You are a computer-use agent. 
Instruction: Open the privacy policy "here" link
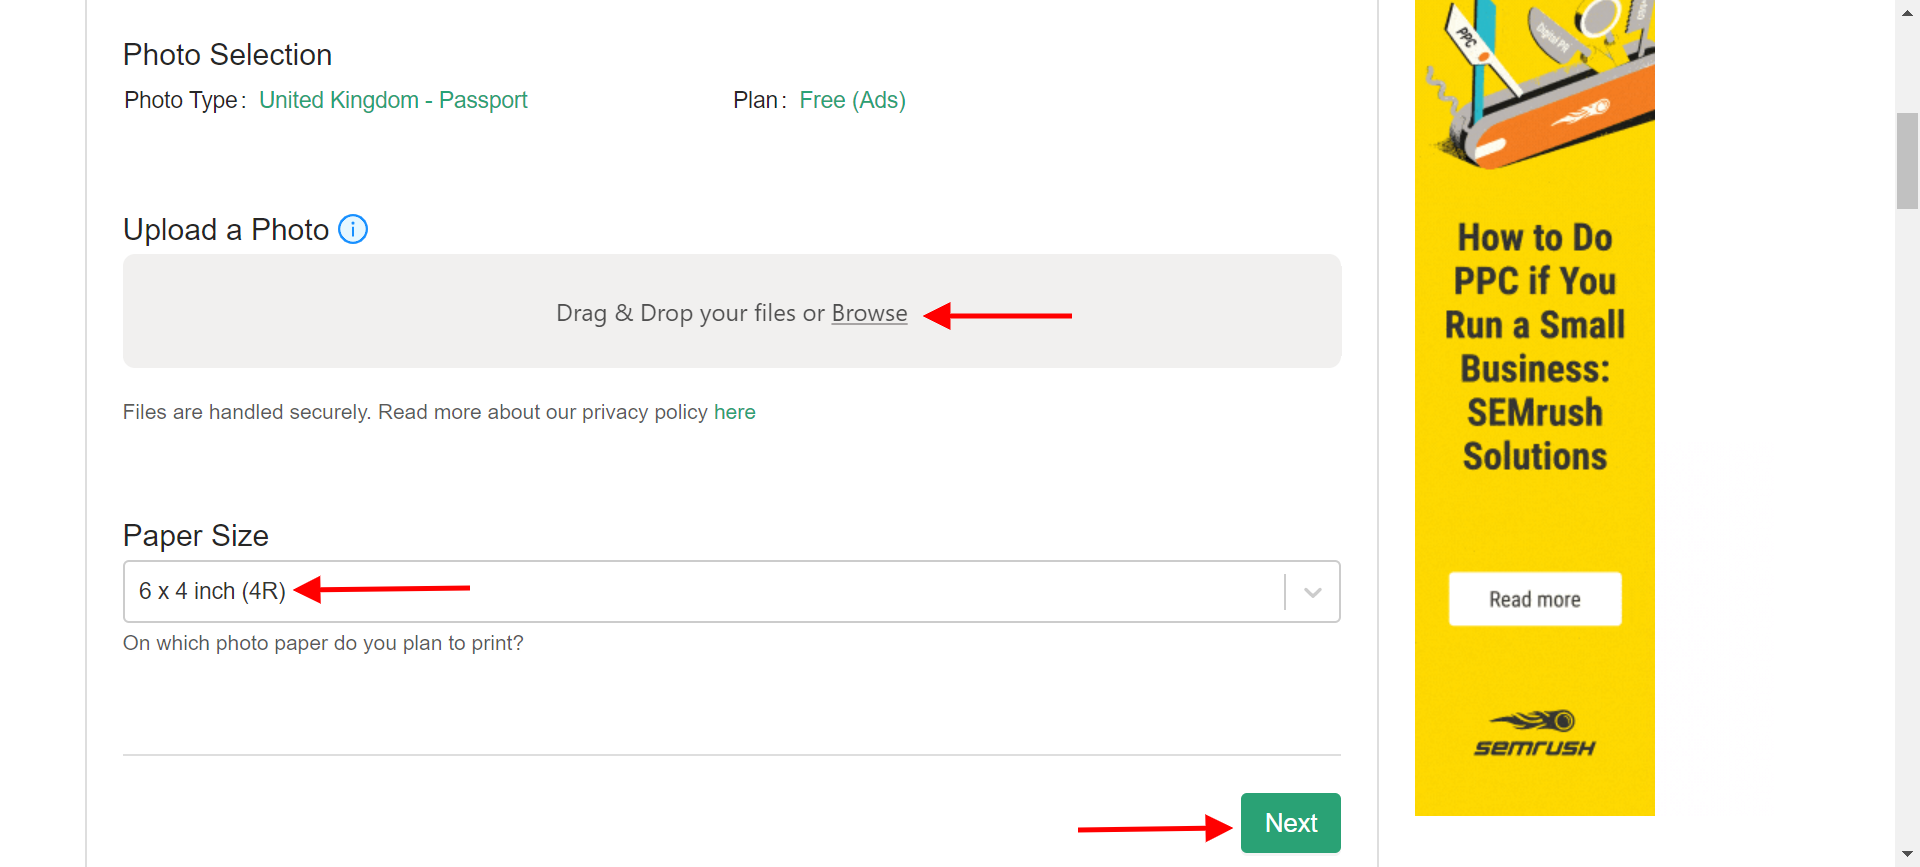tap(734, 412)
